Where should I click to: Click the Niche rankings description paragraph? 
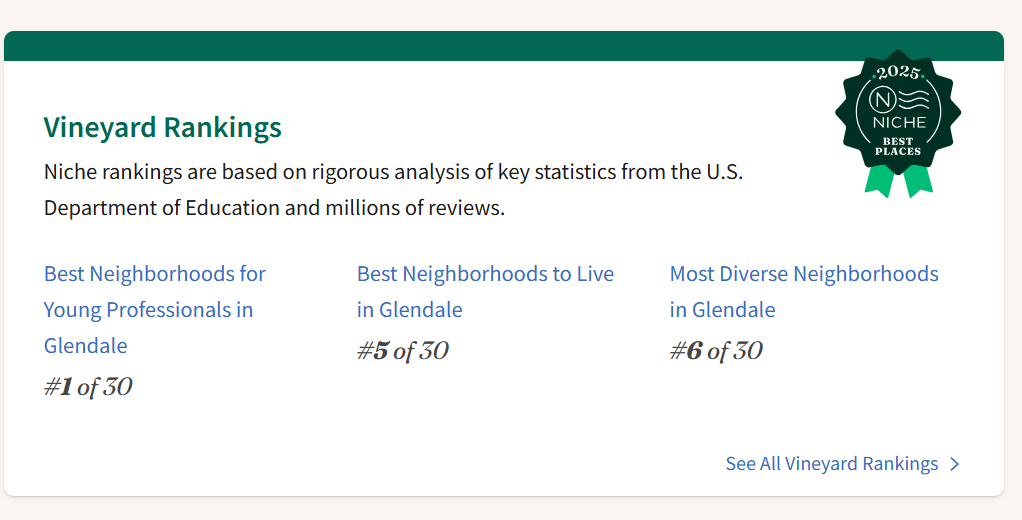(x=393, y=190)
